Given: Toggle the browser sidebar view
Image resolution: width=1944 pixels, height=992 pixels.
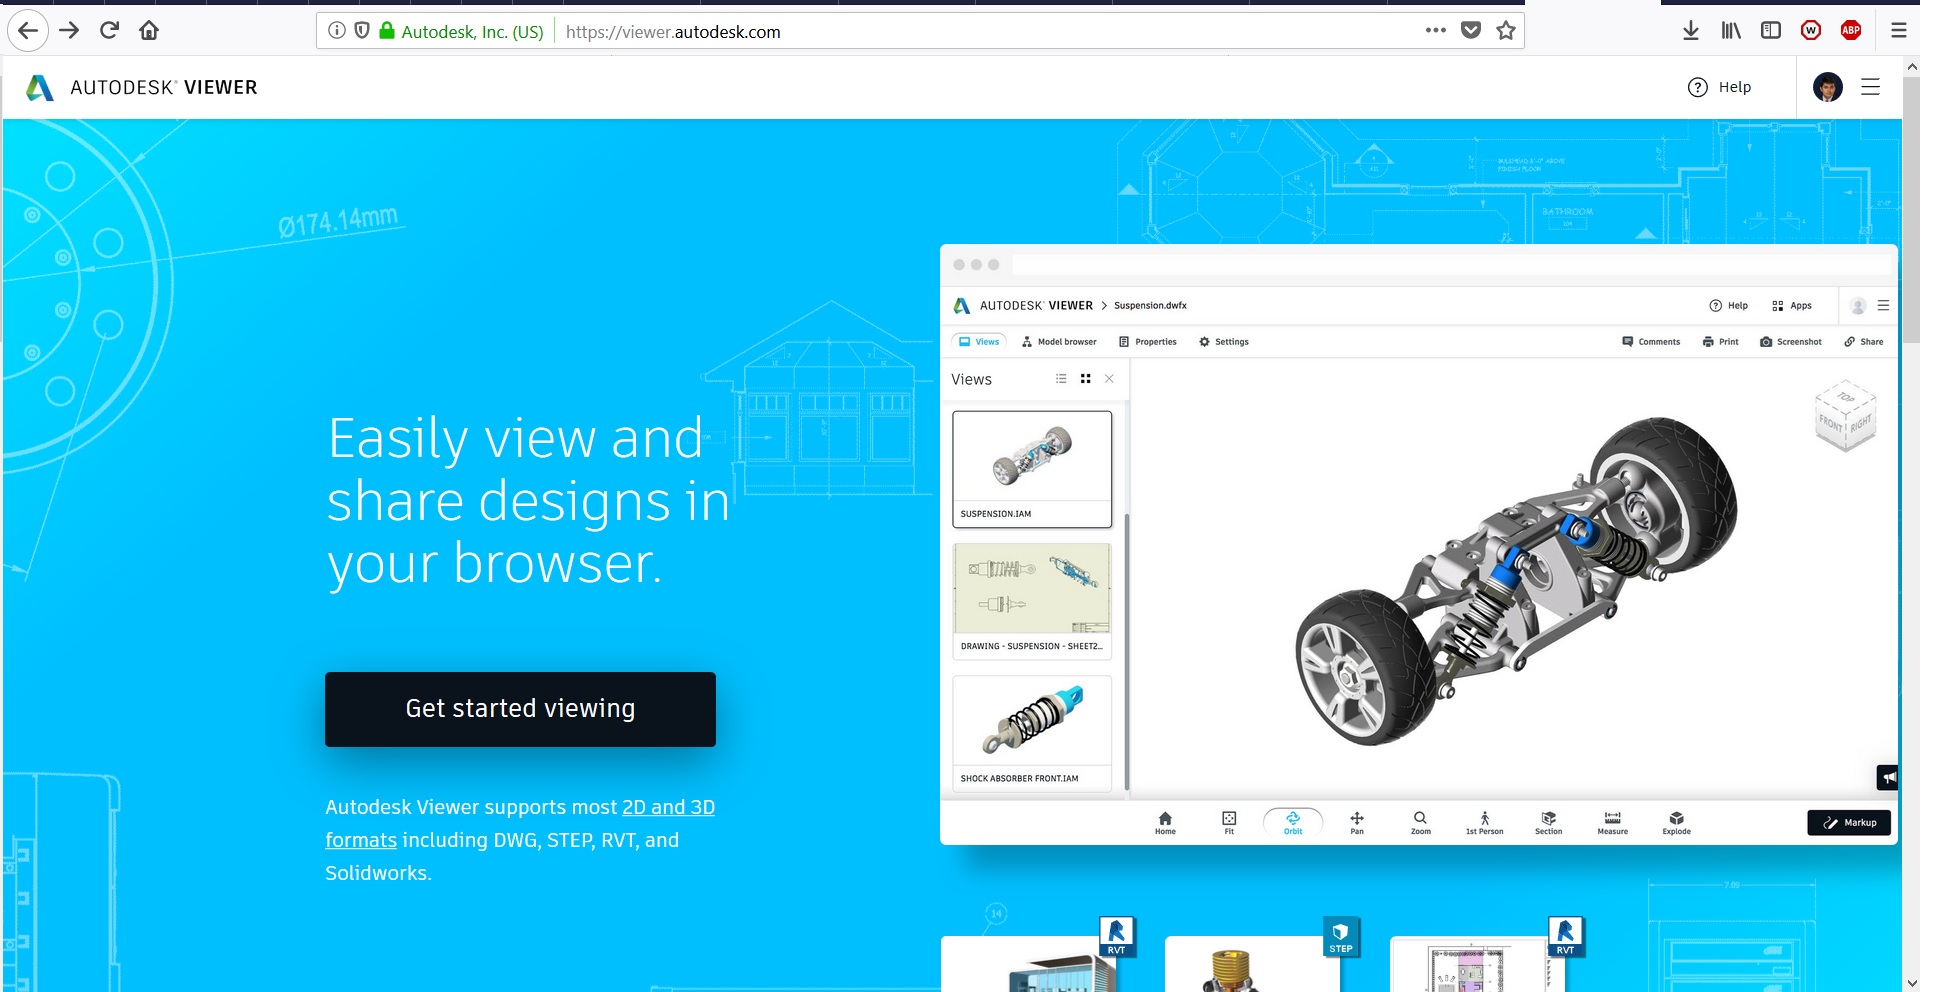Looking at the screenshot, I should point(1771,31).
